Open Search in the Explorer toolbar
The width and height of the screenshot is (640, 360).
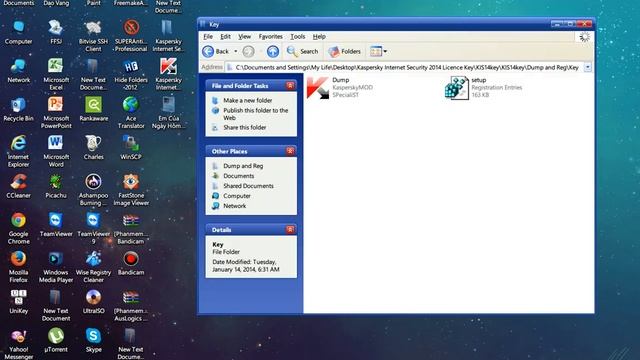coord(302,51)
